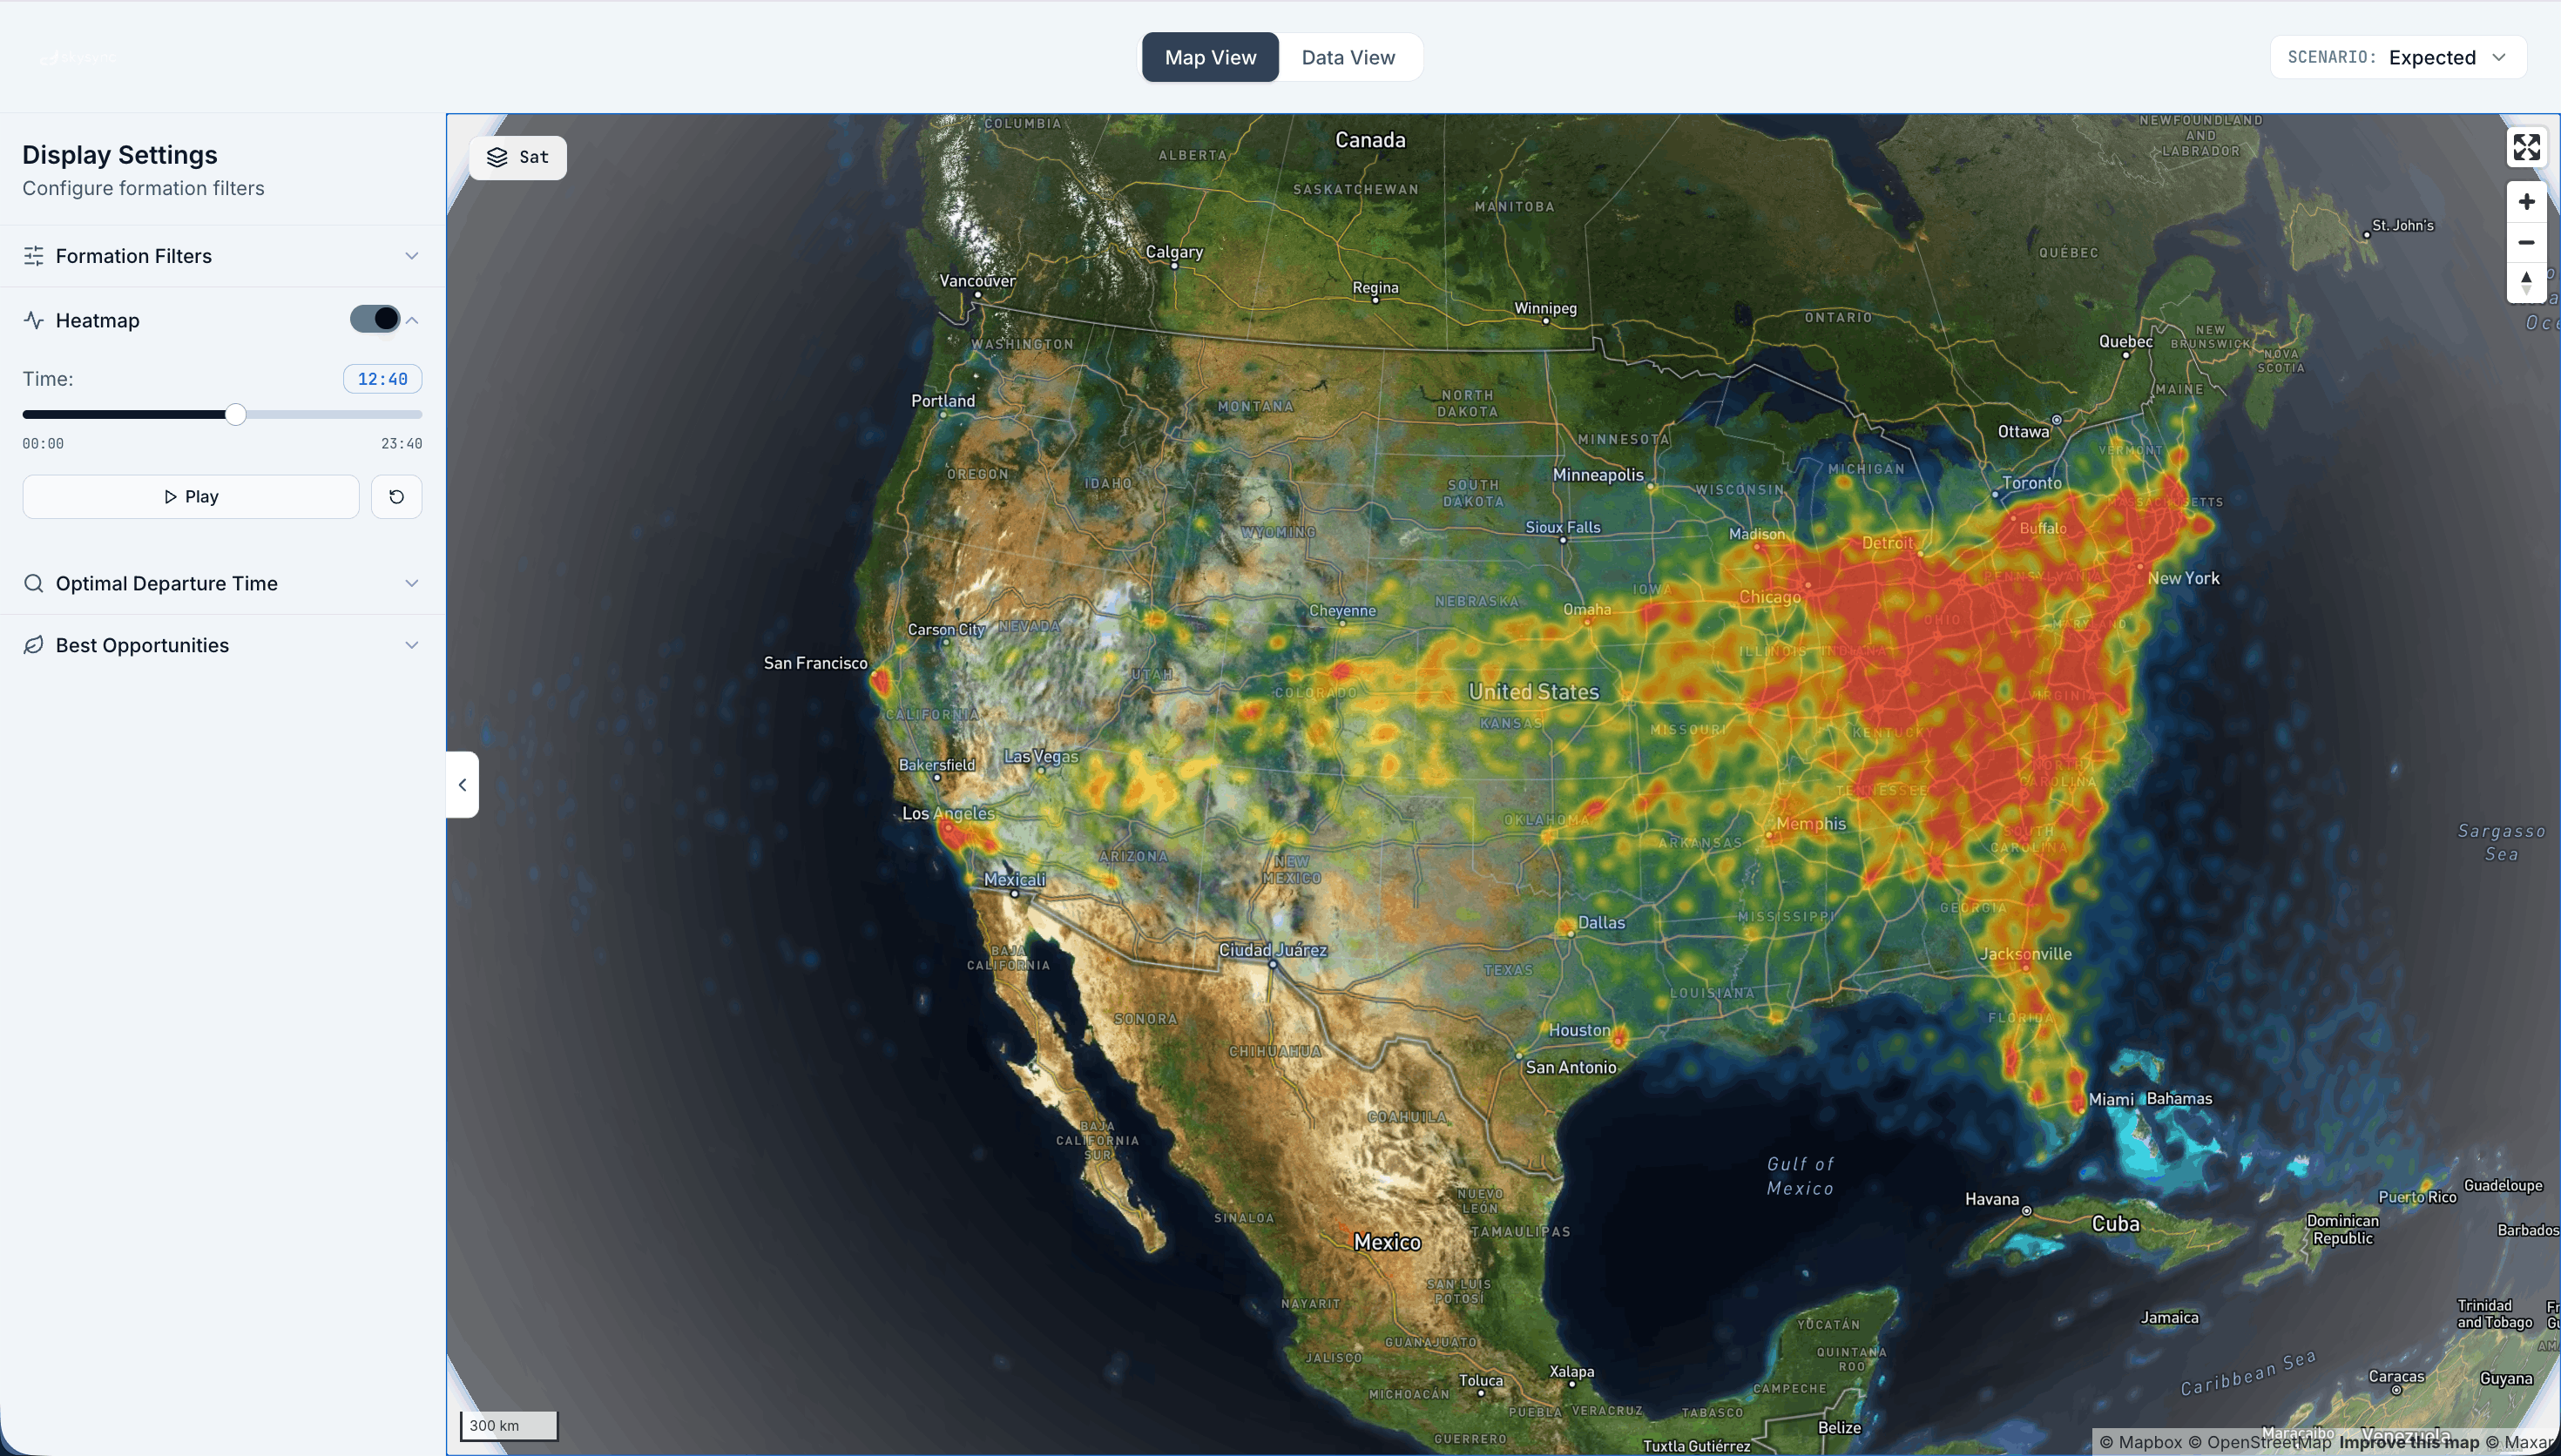
Task: Zoom out using the minus icon
Action: 2526,243
